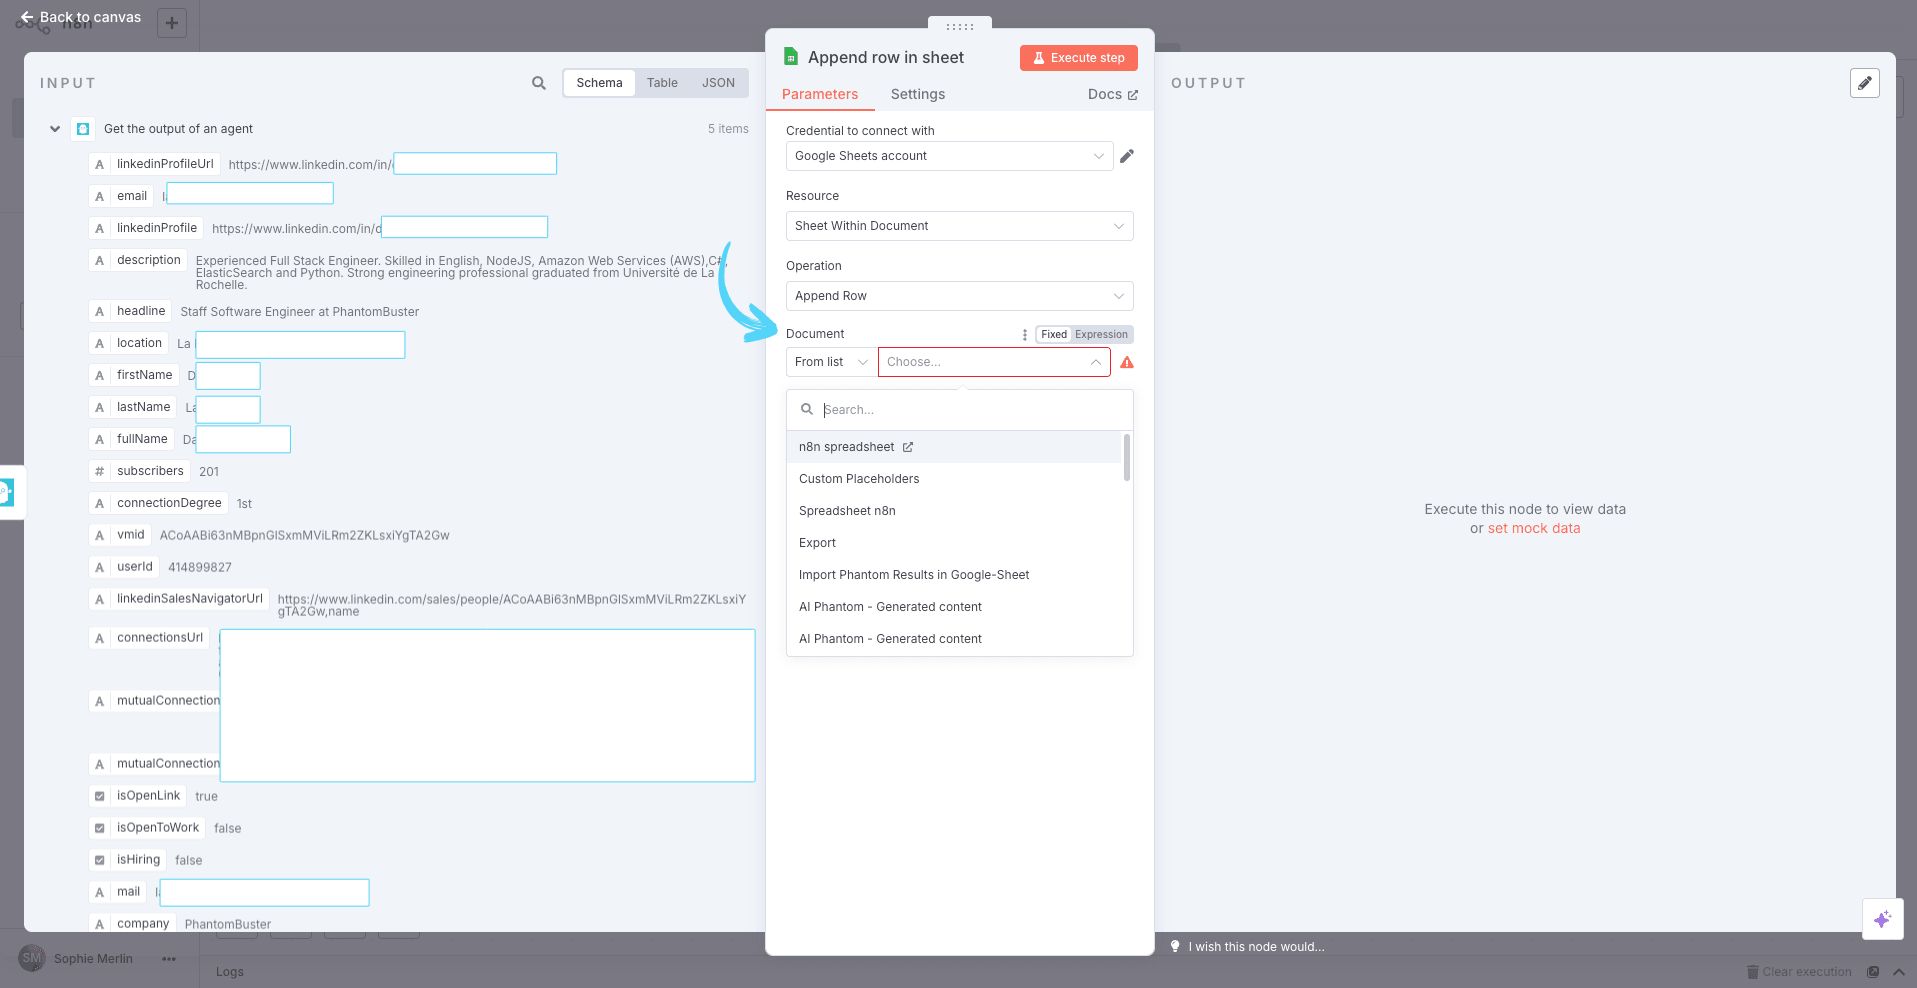Collapse the 'Get the output of an agent' node
The width and height of the screenshot is (1917, 988).
(55, 129)
